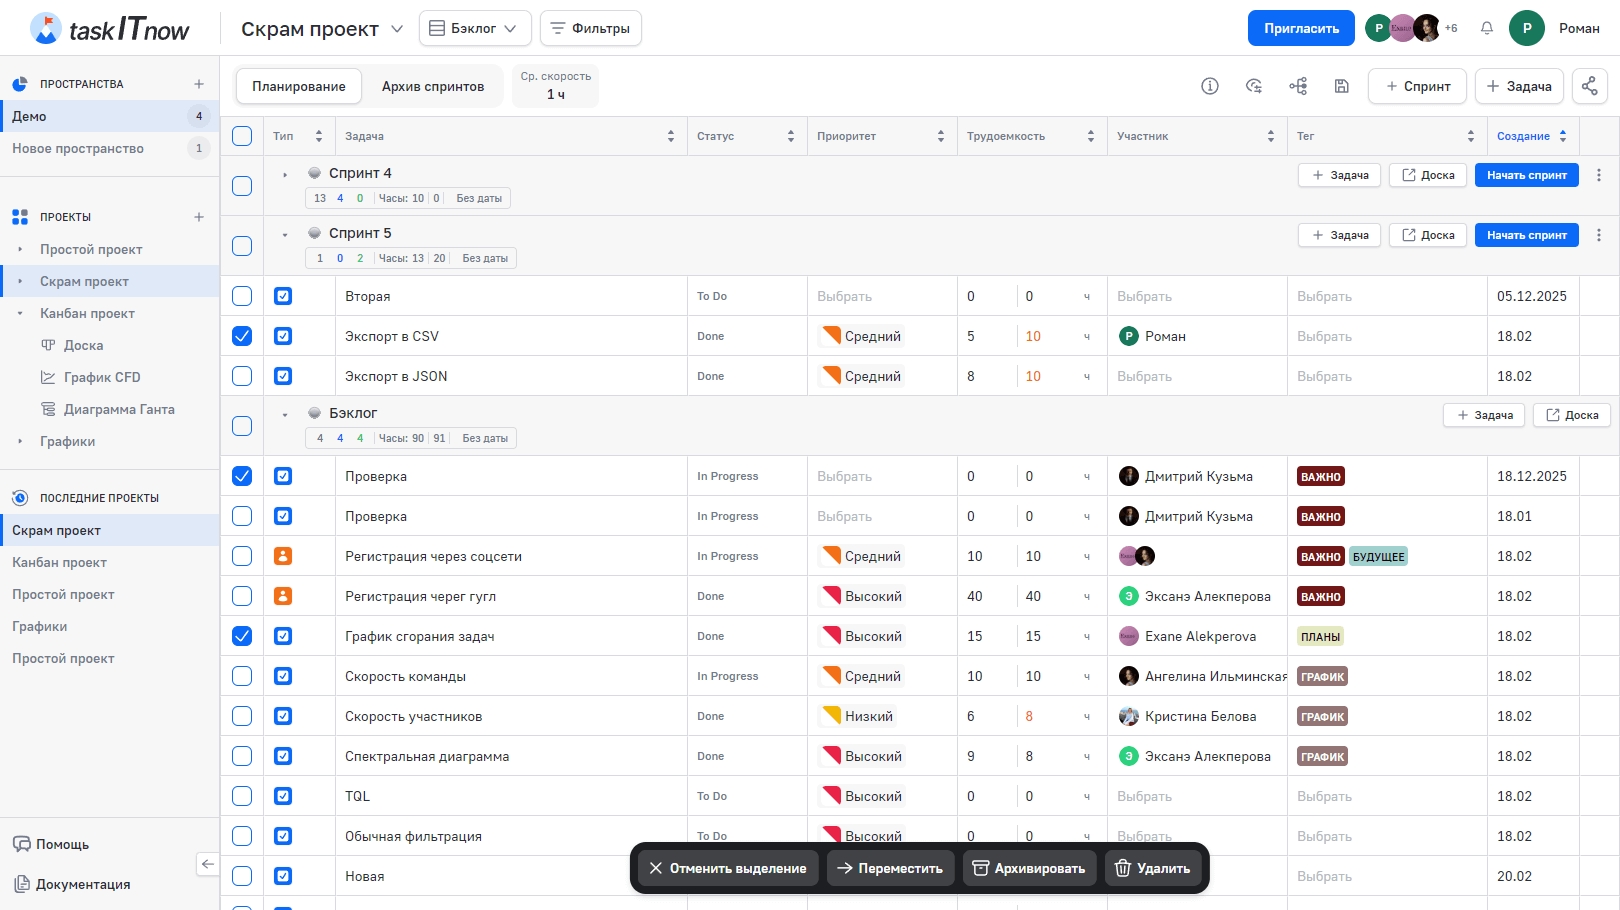Click the Пригласить button
Viewport: 1620px width, 910px height.
(1300, 28)
